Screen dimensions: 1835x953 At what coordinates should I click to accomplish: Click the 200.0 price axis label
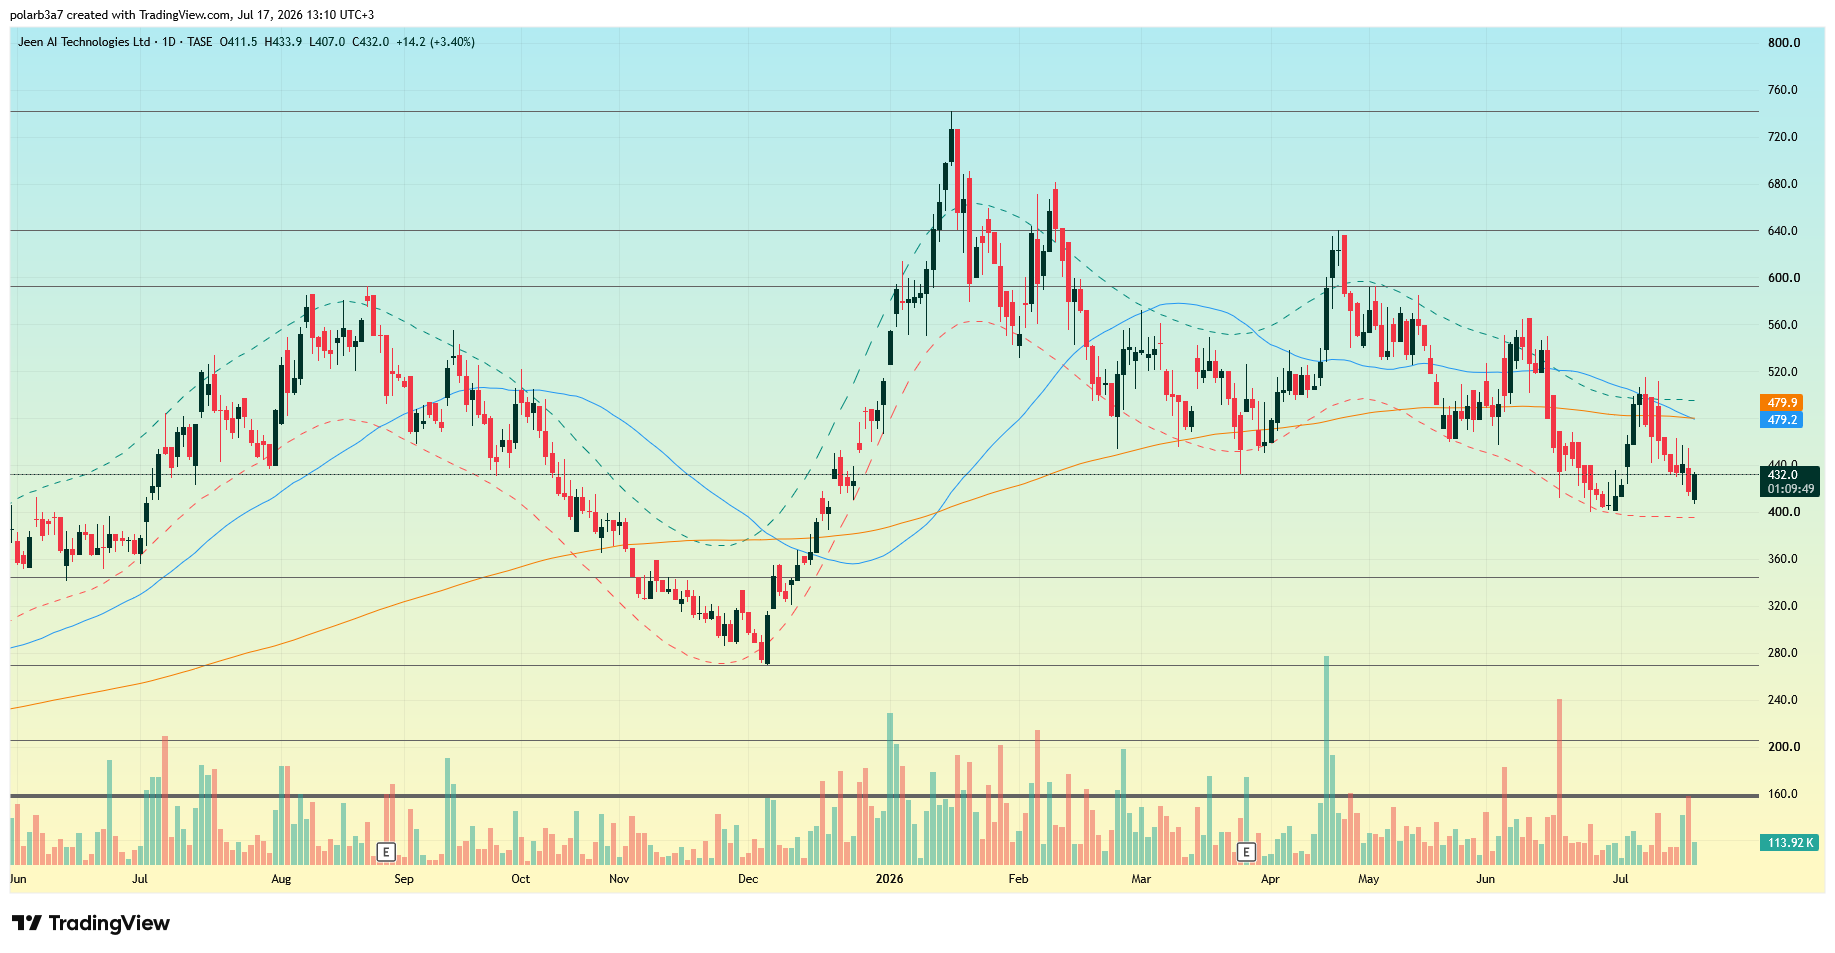point(1784,747)
